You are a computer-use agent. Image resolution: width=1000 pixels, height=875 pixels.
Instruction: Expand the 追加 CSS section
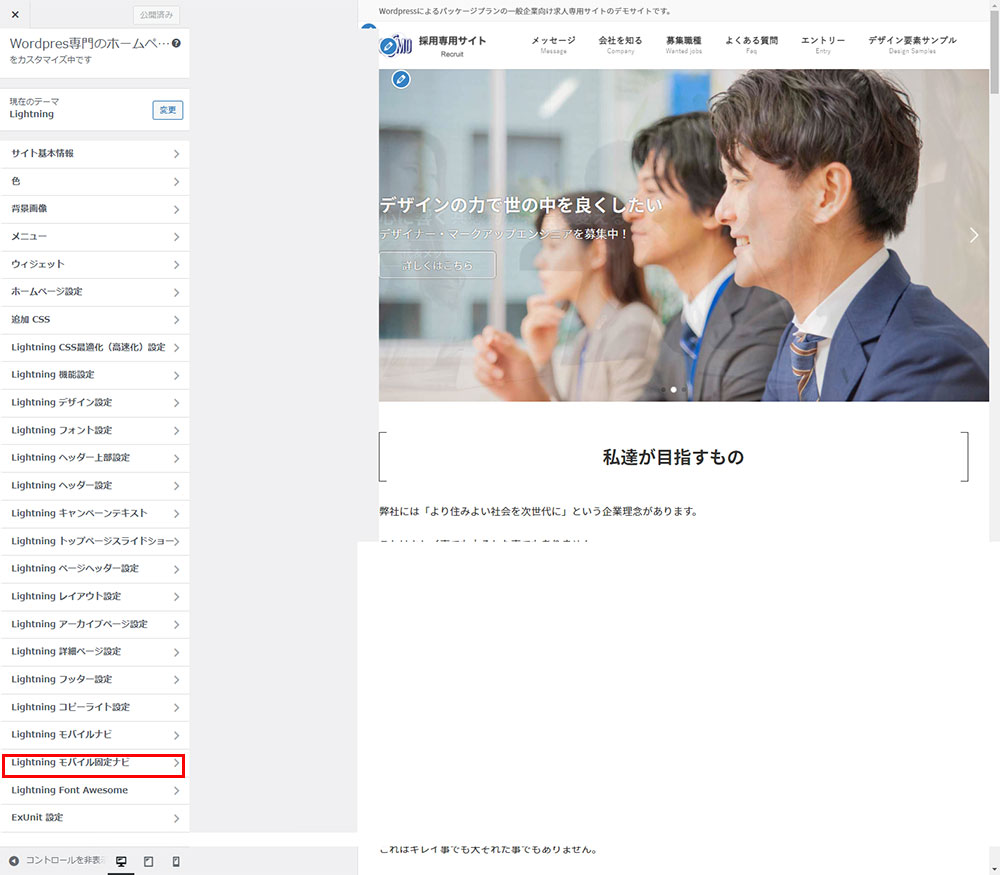tap(94, 320)
